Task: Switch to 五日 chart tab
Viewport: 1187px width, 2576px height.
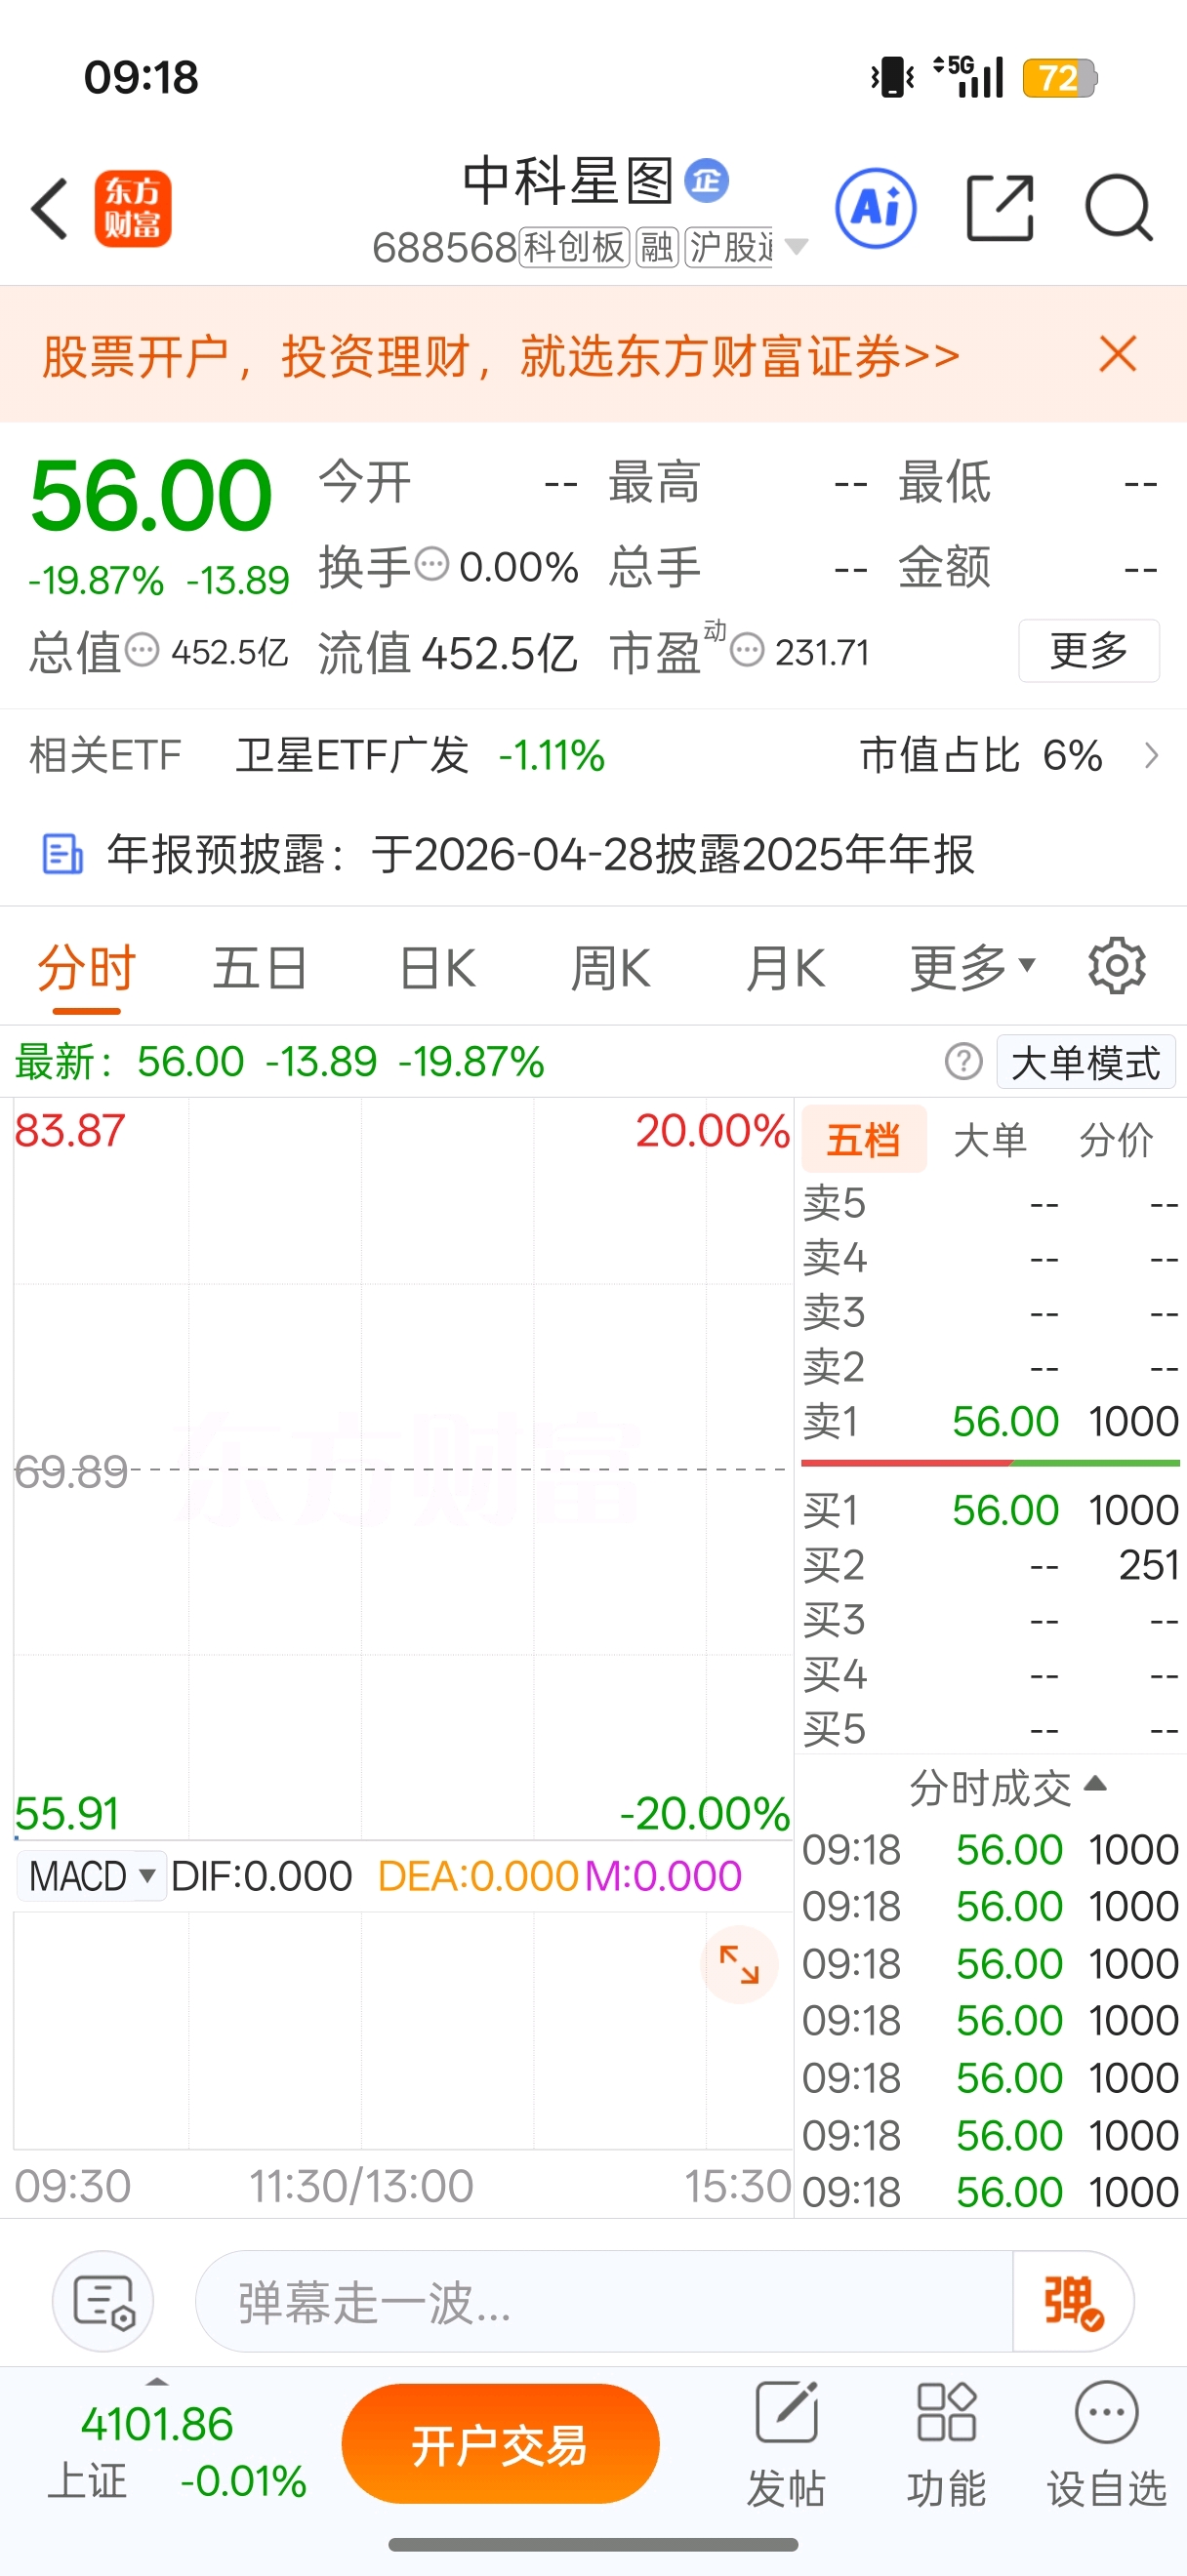Action: point(260,969)
